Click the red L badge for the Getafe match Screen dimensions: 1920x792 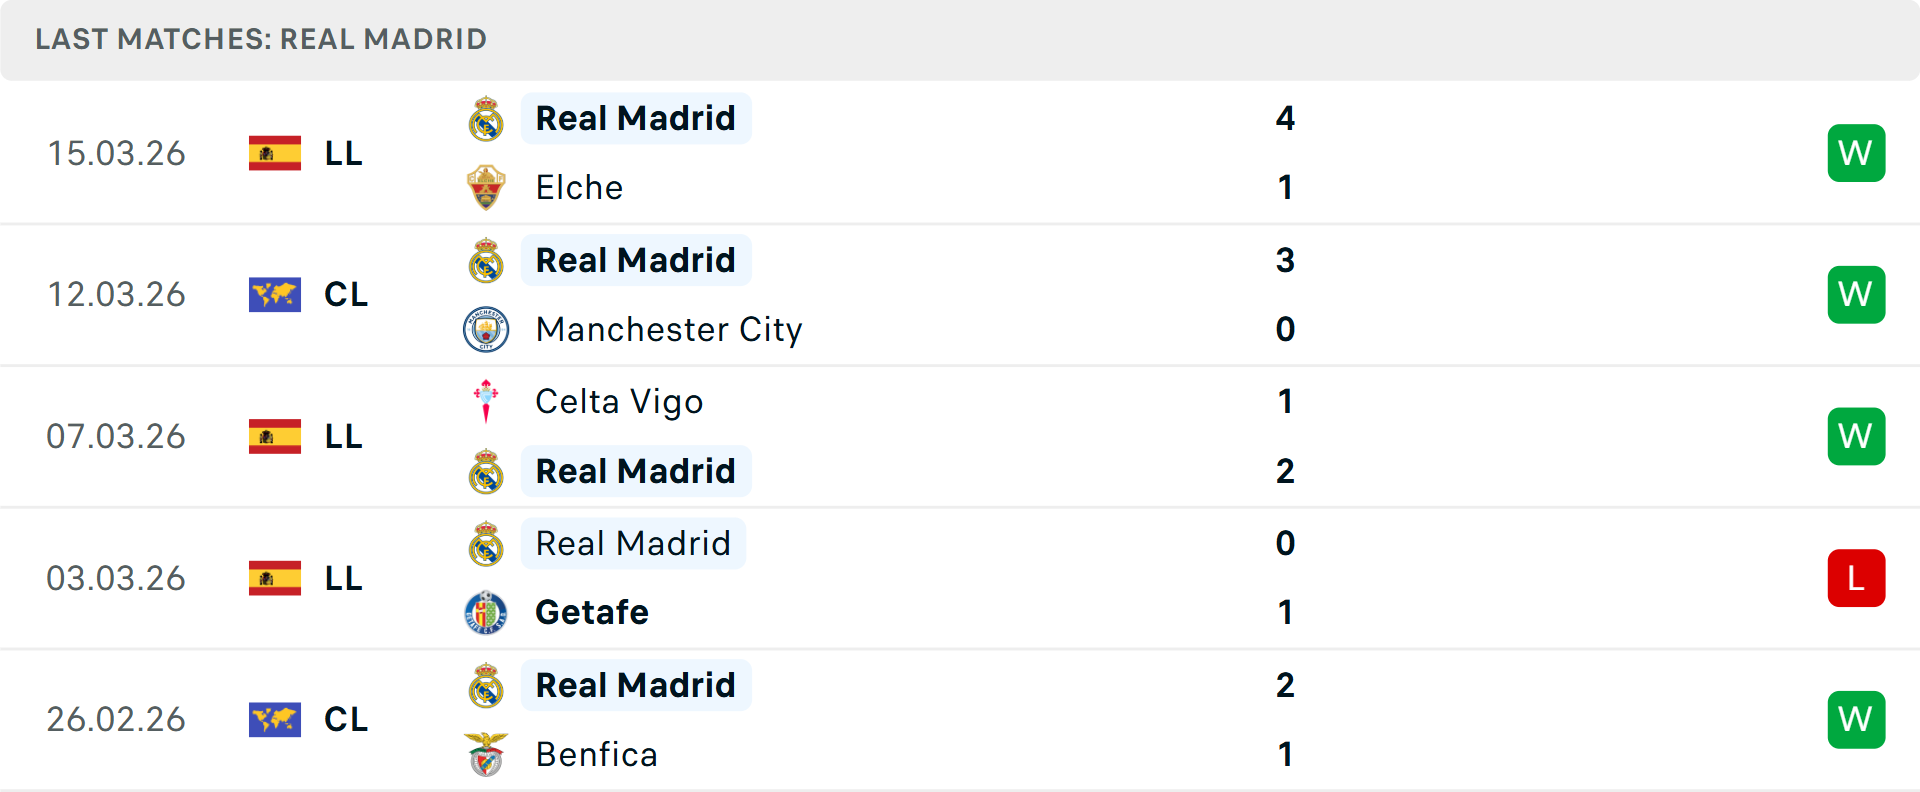tap(1856, 578)
